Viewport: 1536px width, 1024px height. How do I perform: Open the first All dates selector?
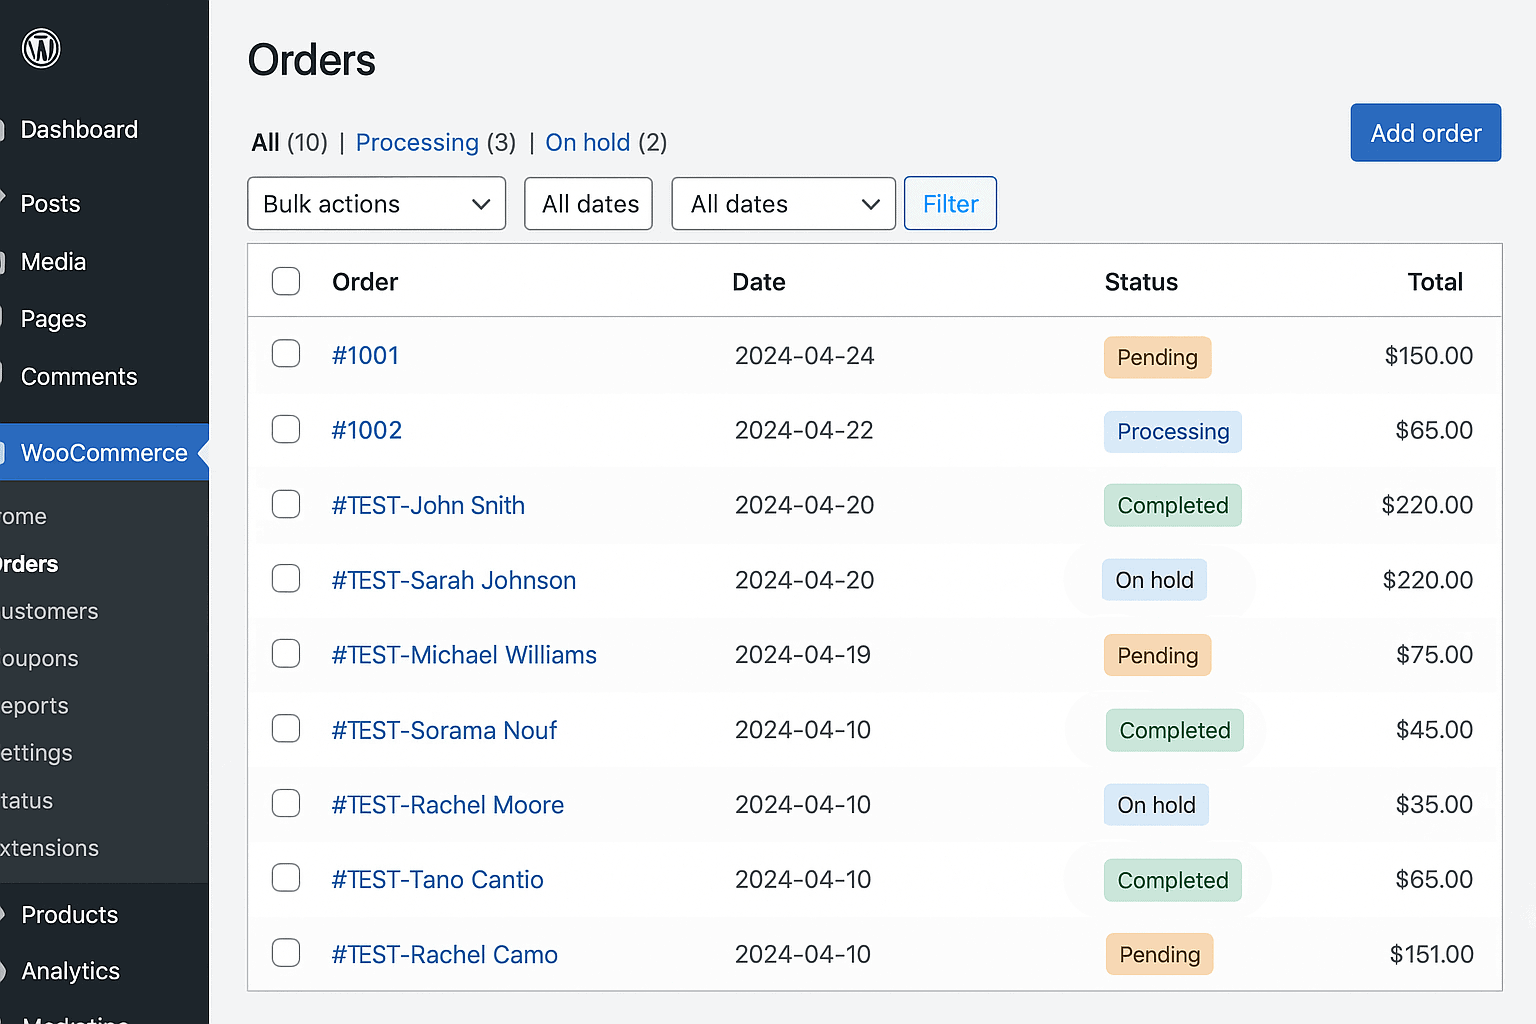(x=588, y=203)
